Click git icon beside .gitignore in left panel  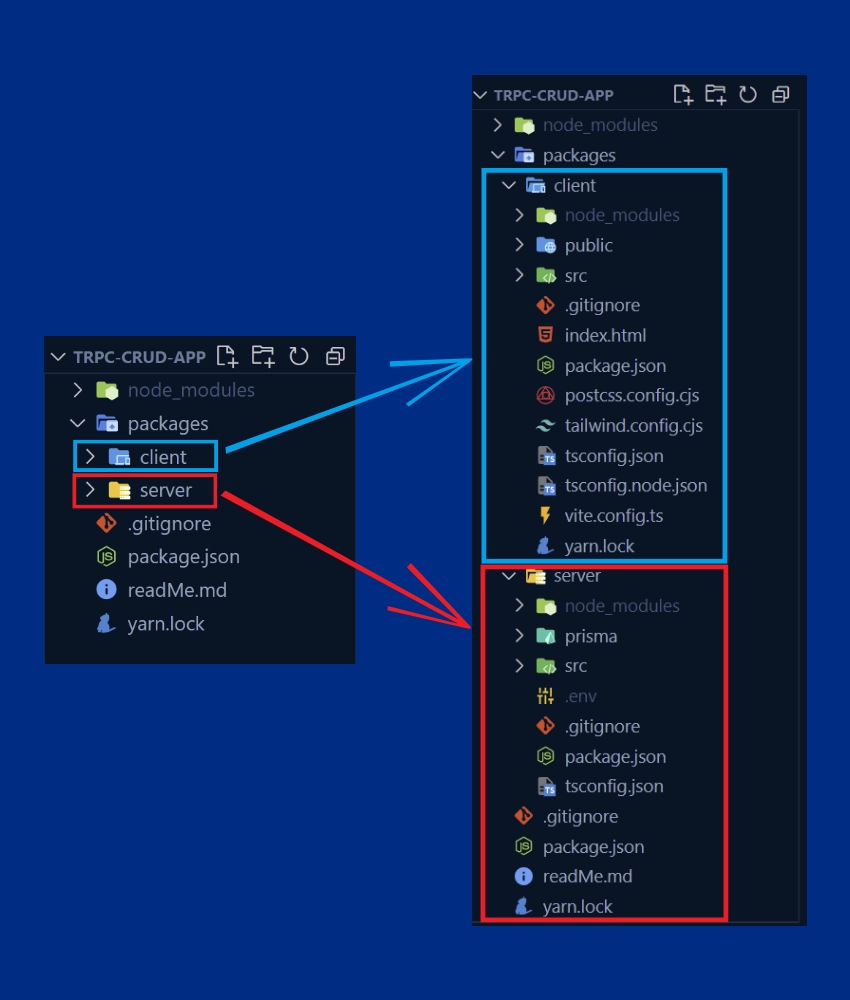(x=106, y=523)
